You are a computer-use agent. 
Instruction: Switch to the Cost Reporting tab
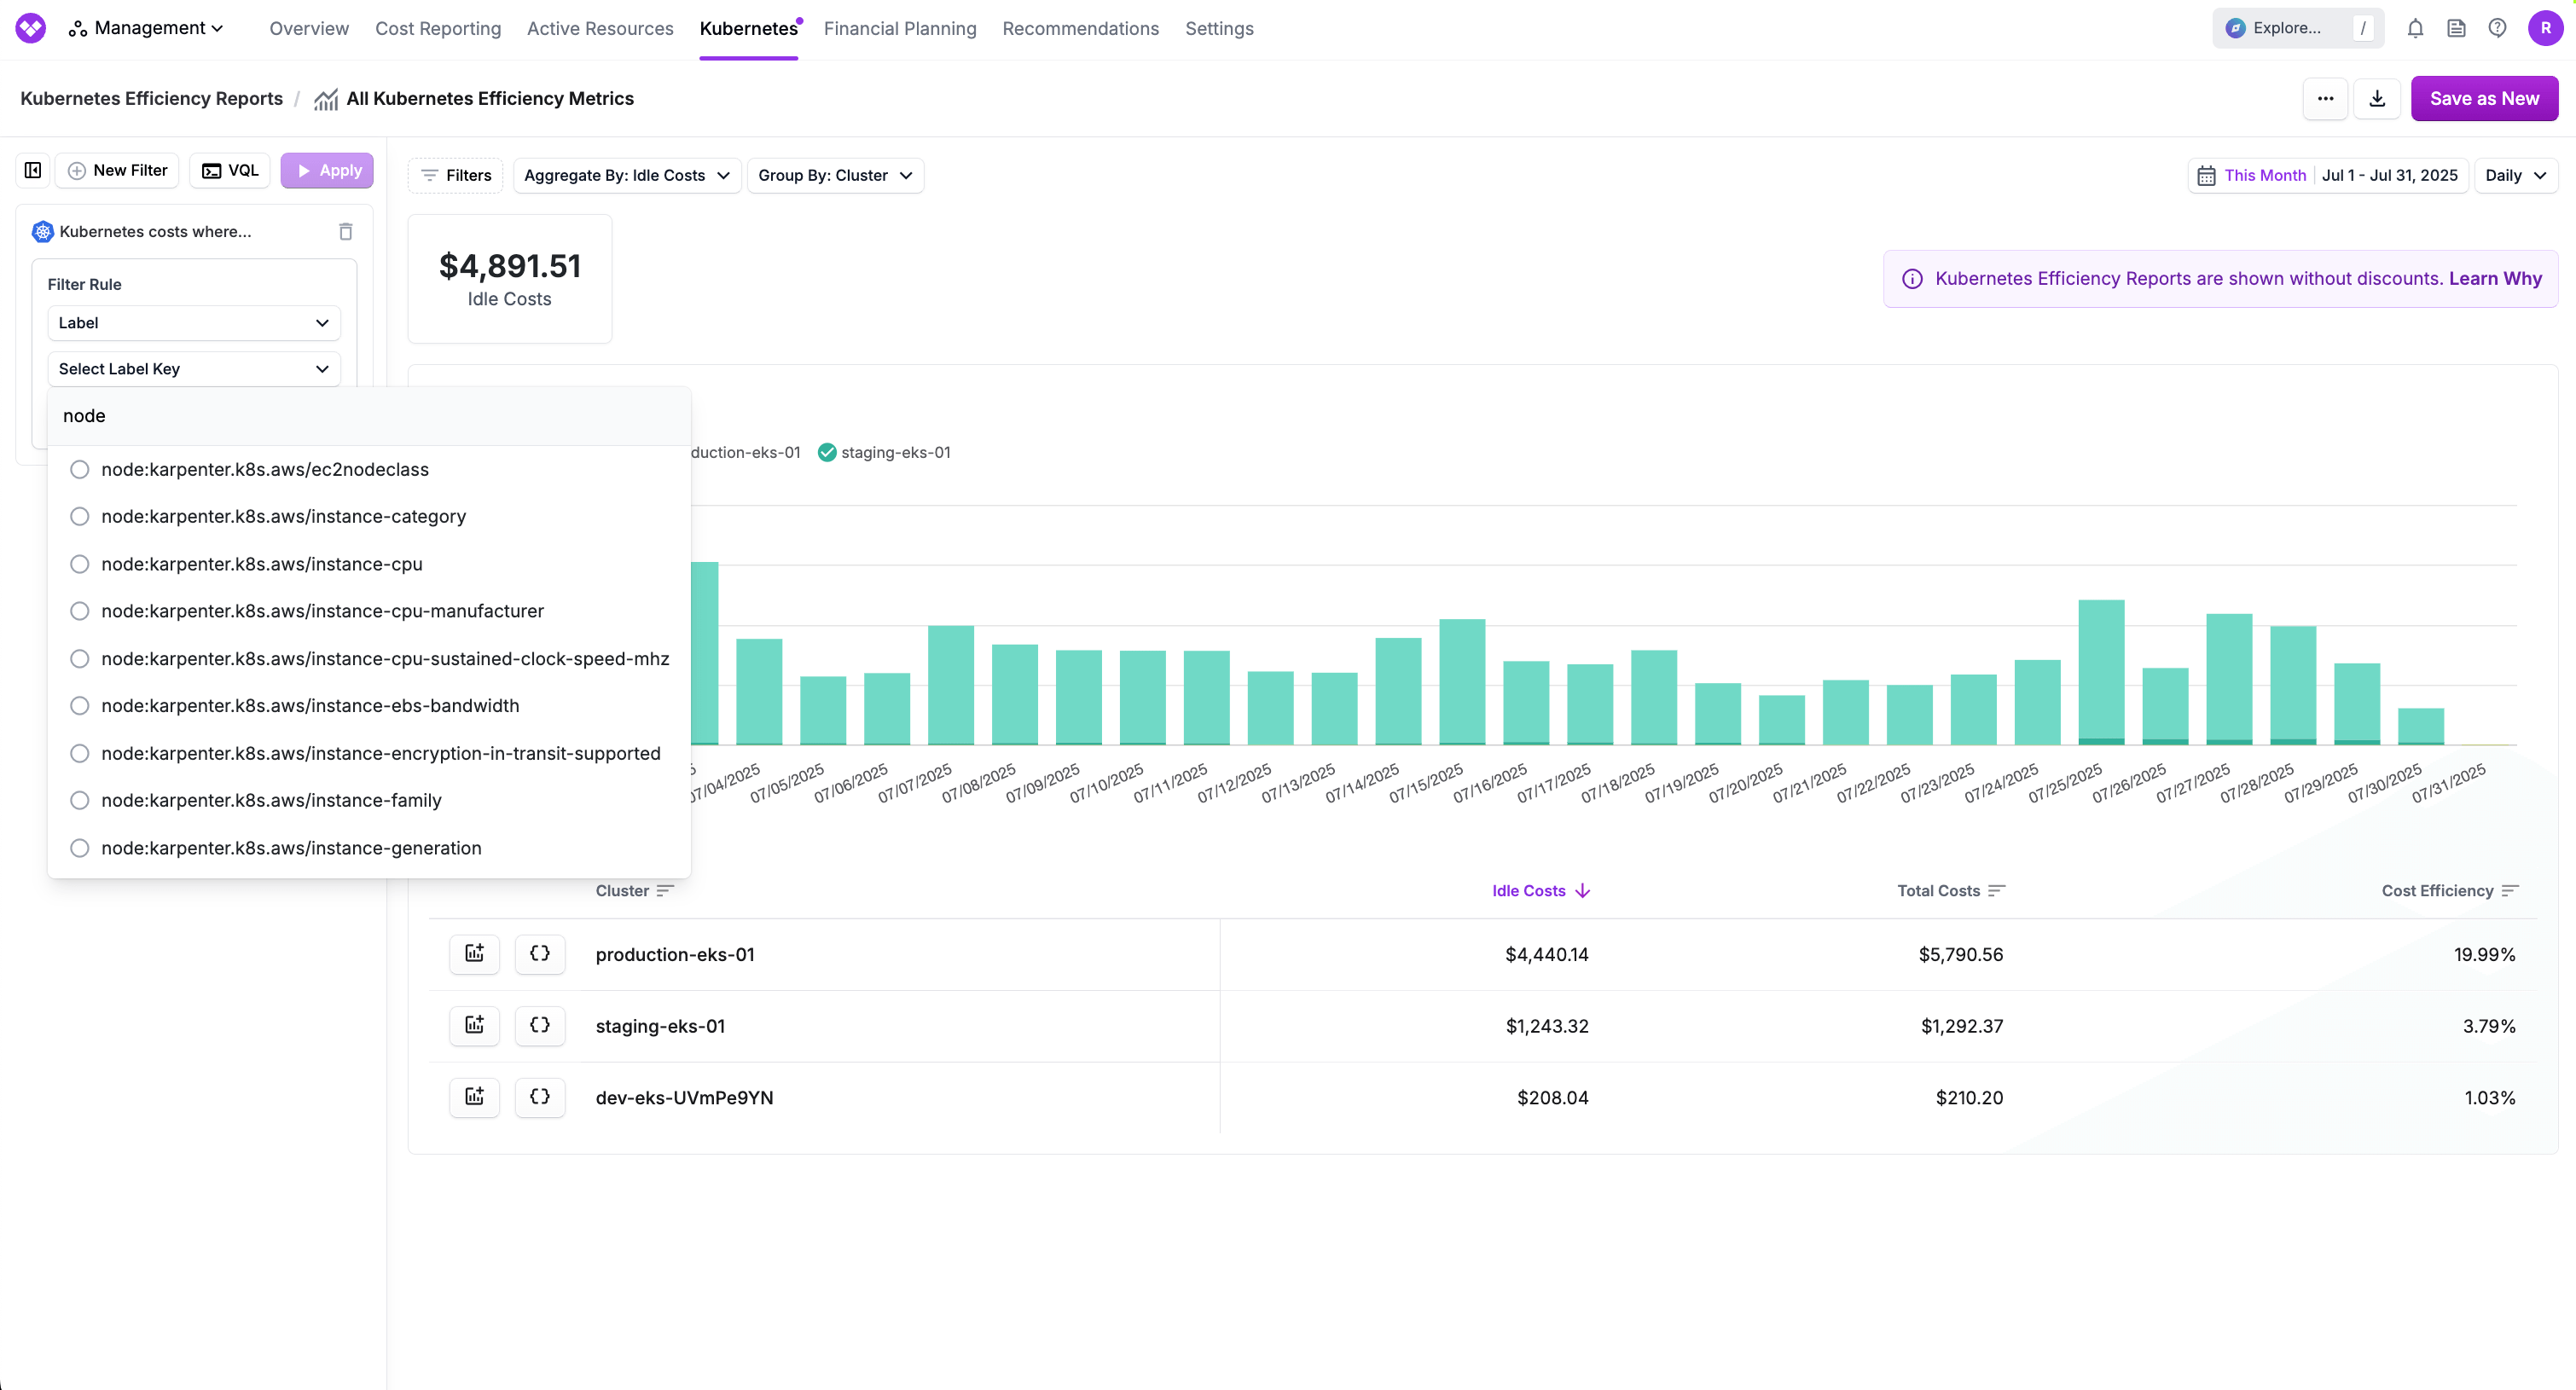438,28
